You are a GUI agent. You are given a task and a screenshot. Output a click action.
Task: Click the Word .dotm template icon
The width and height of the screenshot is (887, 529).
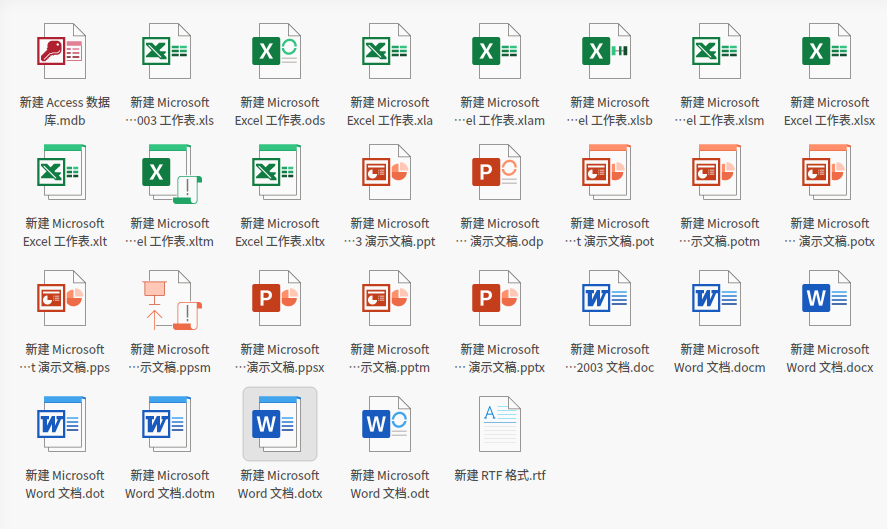tap(166, 424)
